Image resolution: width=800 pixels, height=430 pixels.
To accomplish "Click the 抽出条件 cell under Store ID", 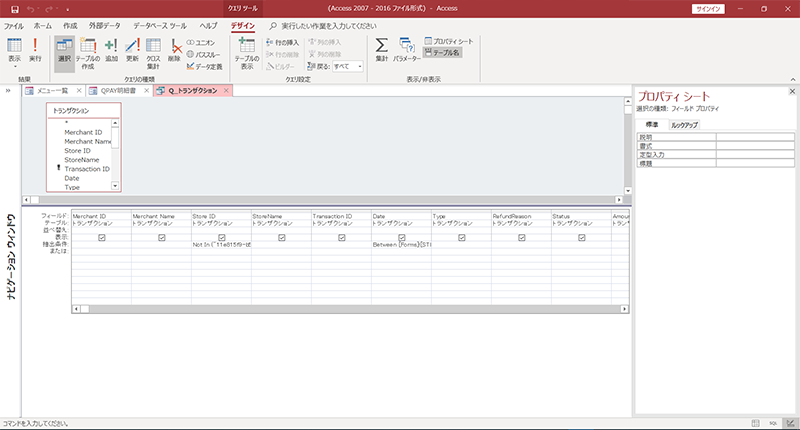I will point(221,244).
